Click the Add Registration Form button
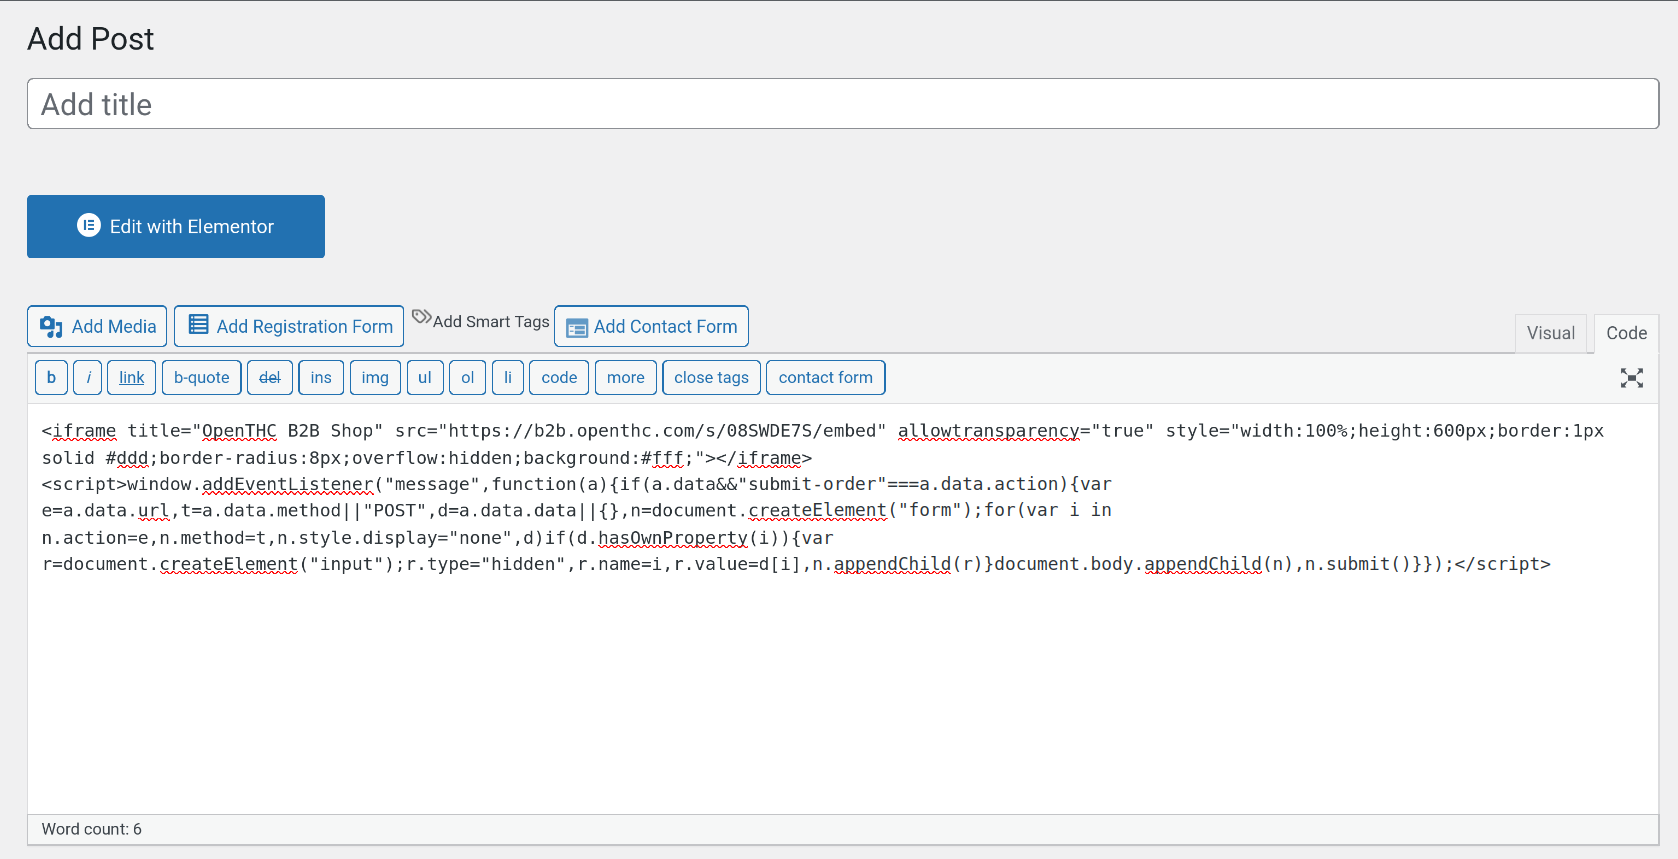1678x859 pixels. click(x=289, y=326)
